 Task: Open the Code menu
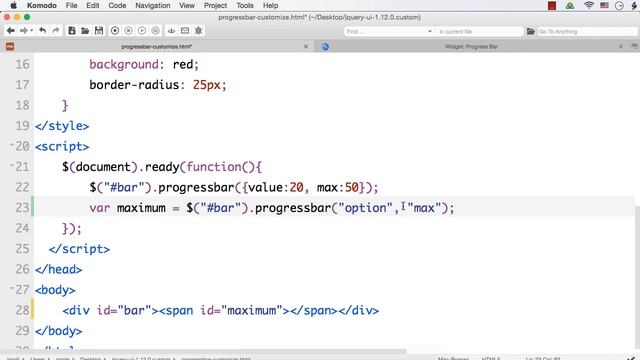[x=117, y=6]
